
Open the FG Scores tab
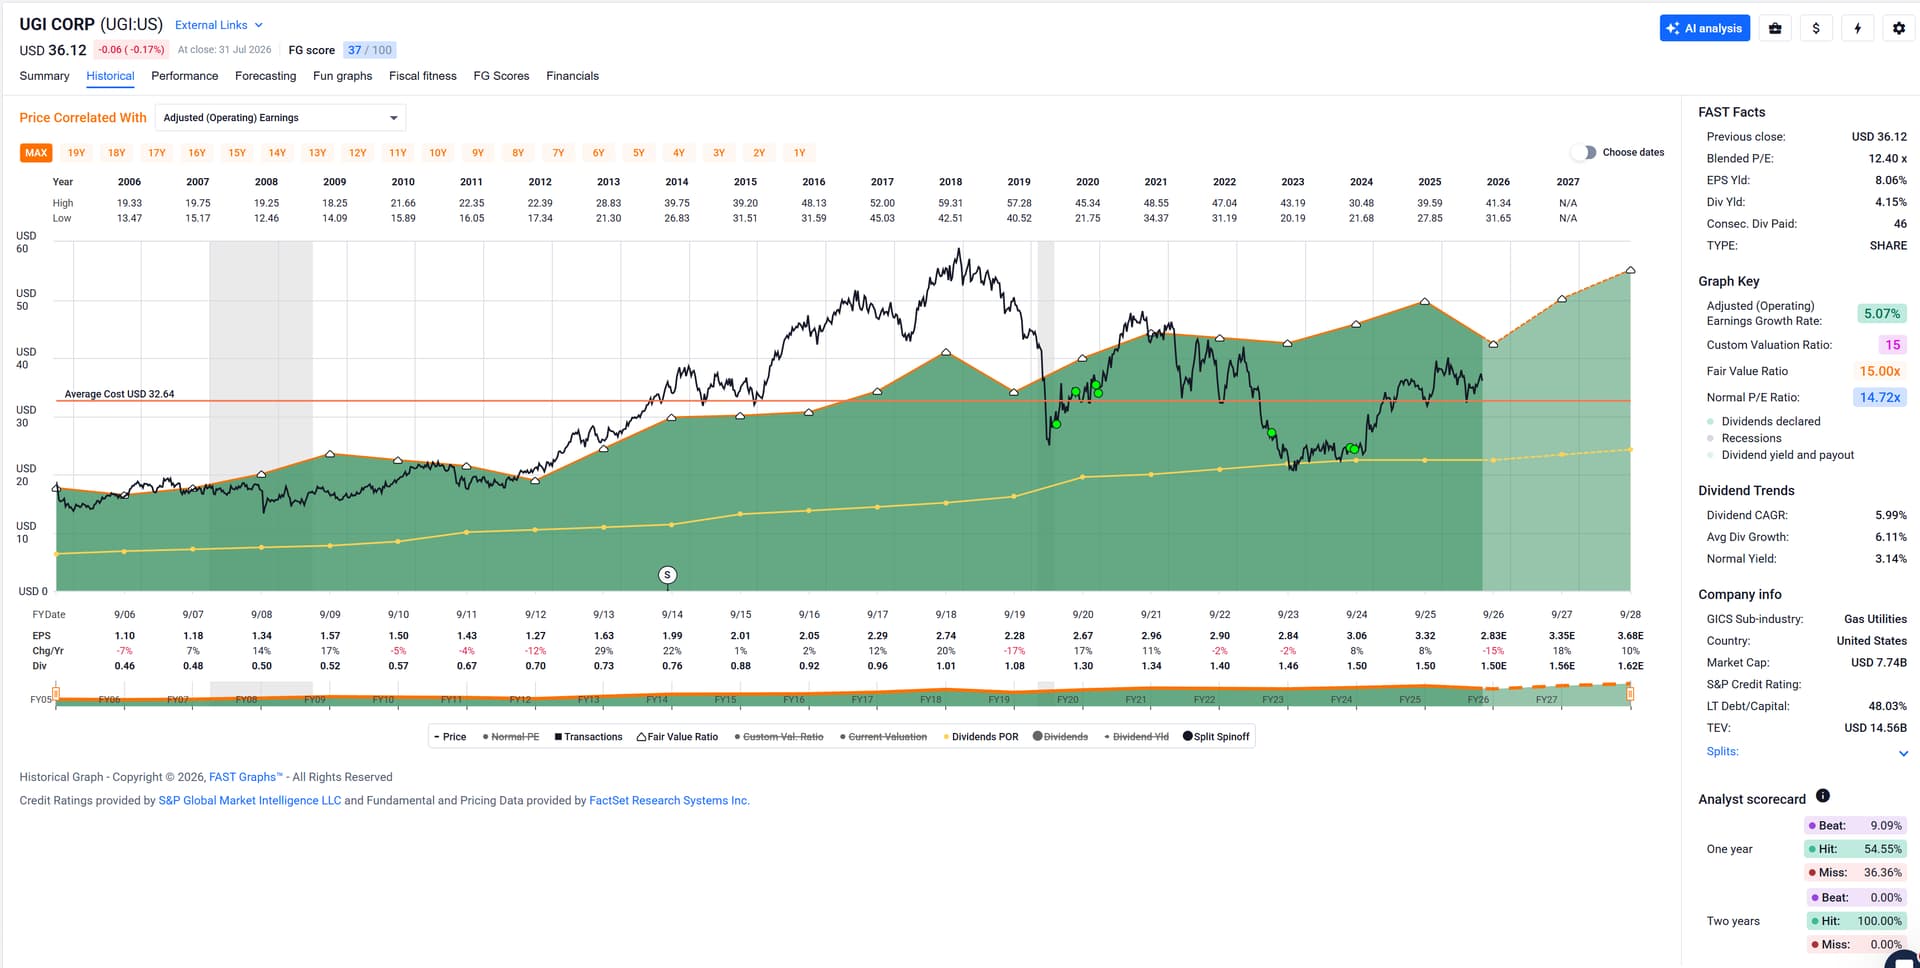[501, 76]
